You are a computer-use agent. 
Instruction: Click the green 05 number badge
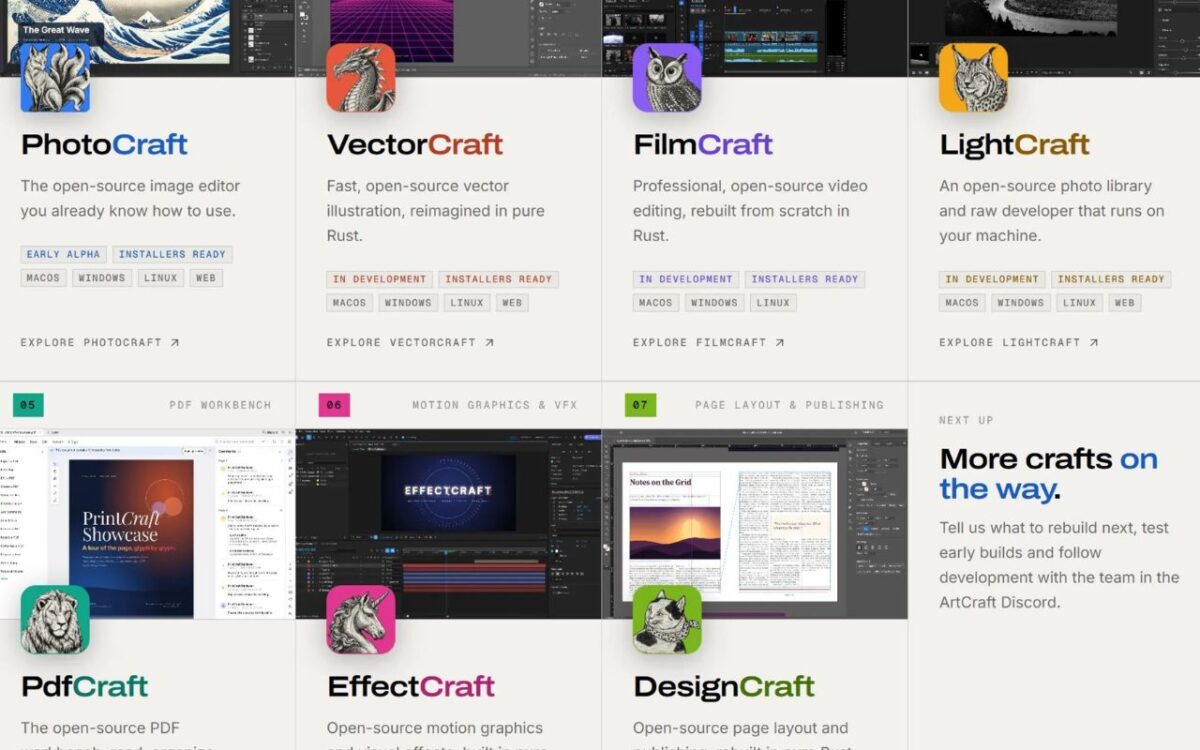pyautogui.click(x=28, y=405)
